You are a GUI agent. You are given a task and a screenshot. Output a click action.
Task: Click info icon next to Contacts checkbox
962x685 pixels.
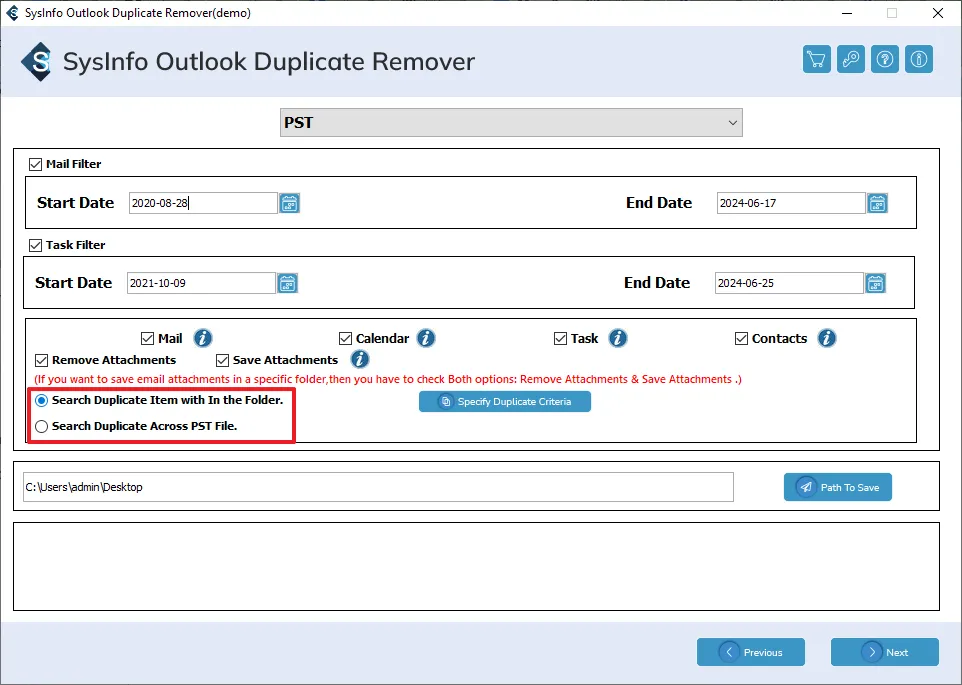pyautogui.click(x=827, y=338)
